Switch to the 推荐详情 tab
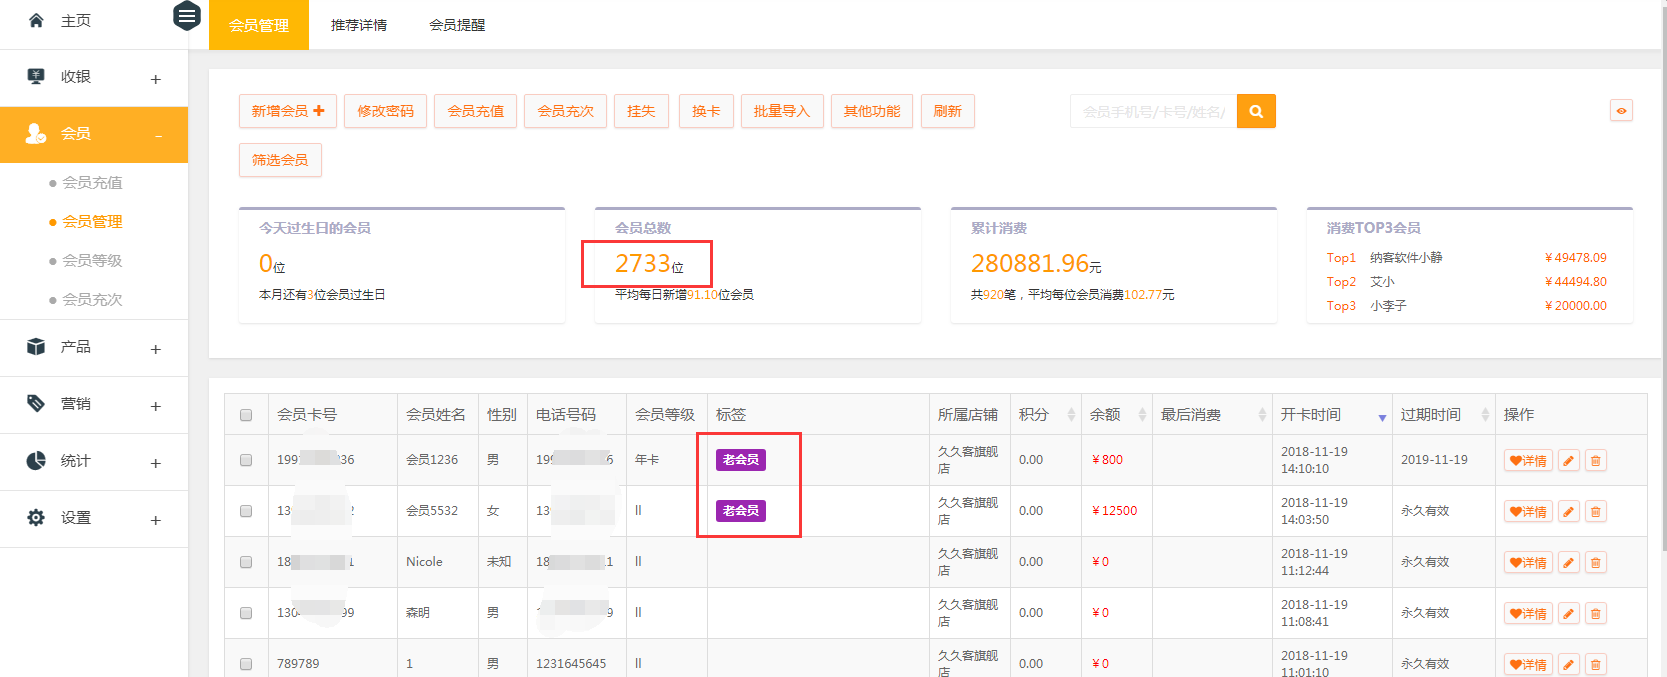 [359, 25]
